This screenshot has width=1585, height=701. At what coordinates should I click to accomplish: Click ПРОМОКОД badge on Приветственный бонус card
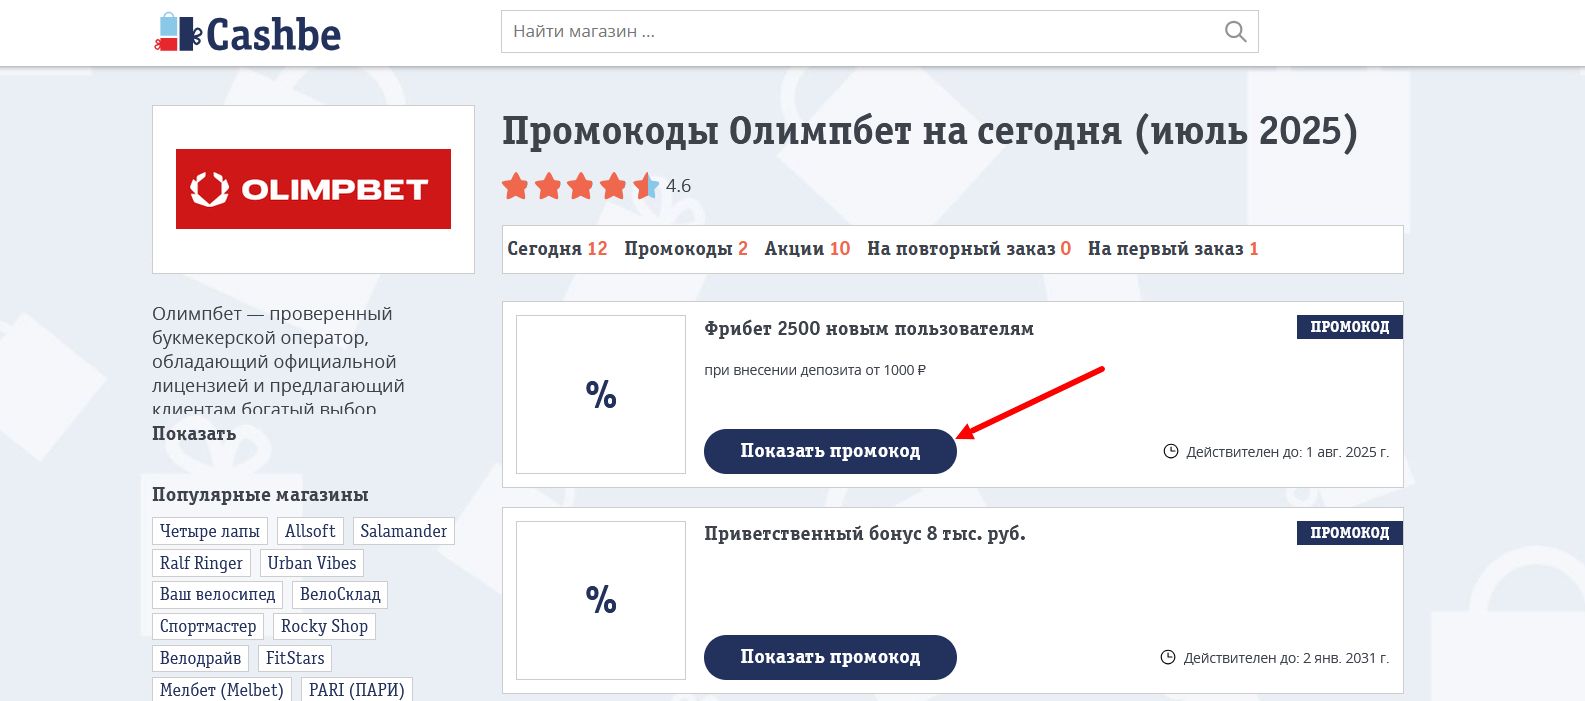[x=1350, y=533]
